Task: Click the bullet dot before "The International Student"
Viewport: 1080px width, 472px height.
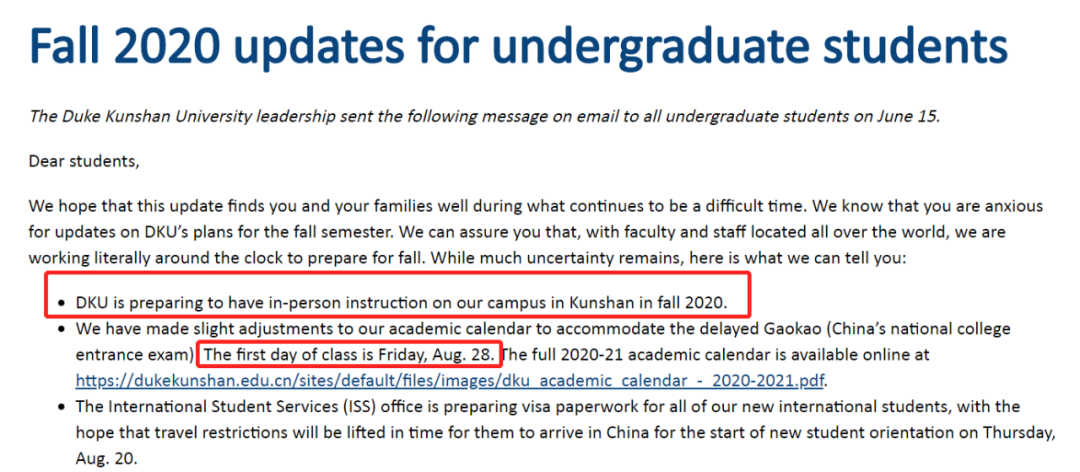Action: (62, 407)
